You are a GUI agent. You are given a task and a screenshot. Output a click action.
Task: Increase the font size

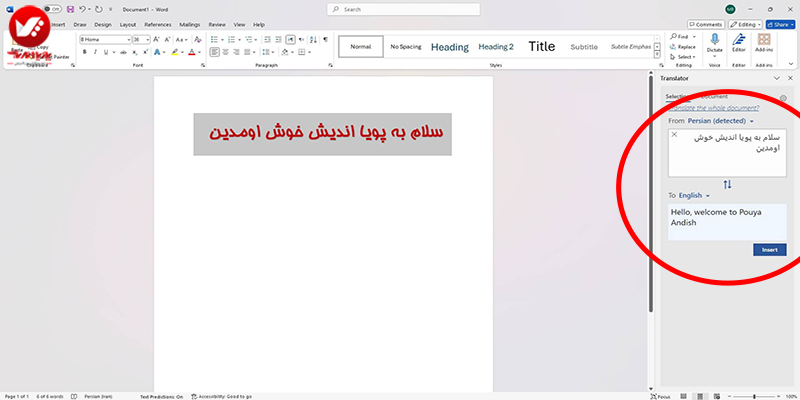point(156,39)
